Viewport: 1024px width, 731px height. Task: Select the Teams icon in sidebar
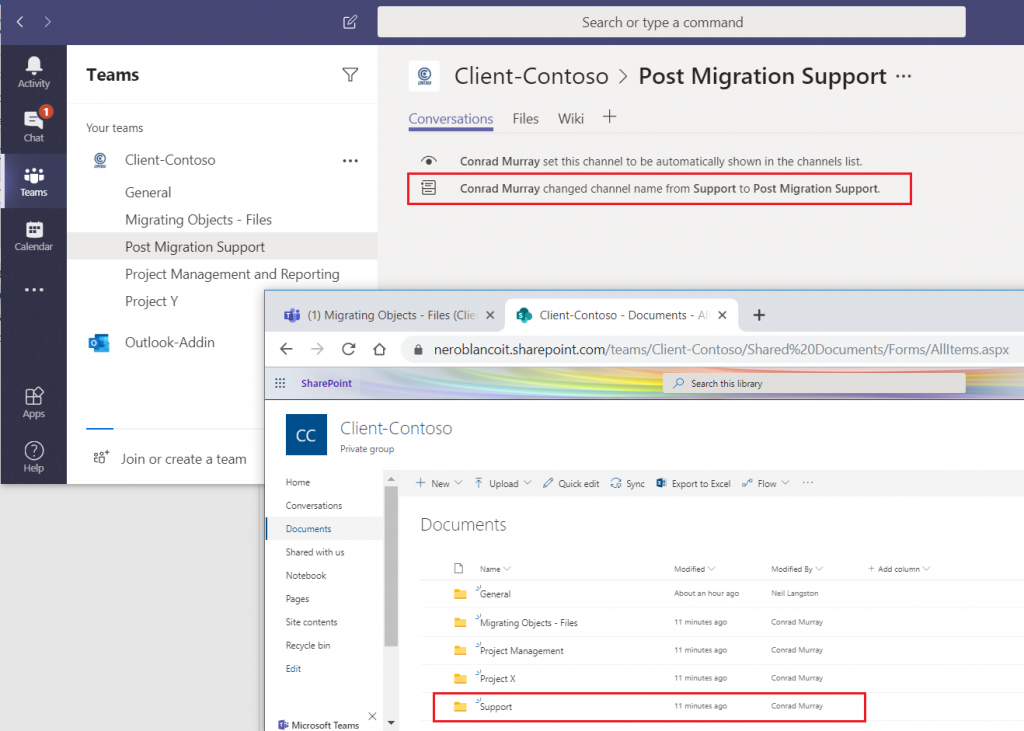tap(33, 182)
